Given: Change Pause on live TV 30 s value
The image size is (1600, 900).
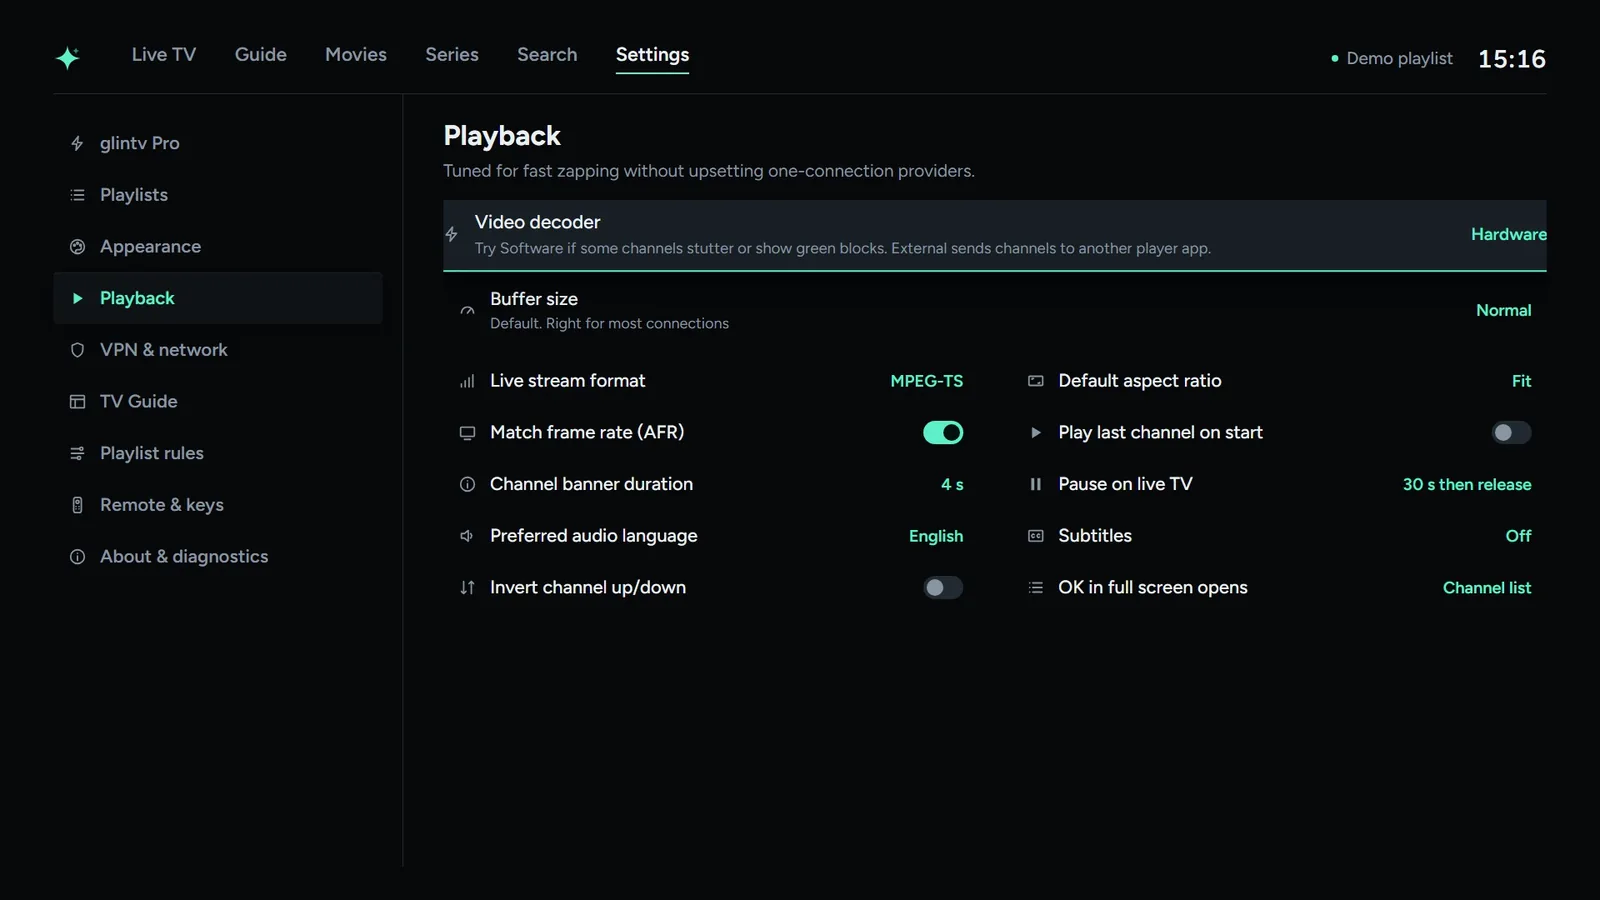Looking at the screenshot, I should click(1467, 484).
